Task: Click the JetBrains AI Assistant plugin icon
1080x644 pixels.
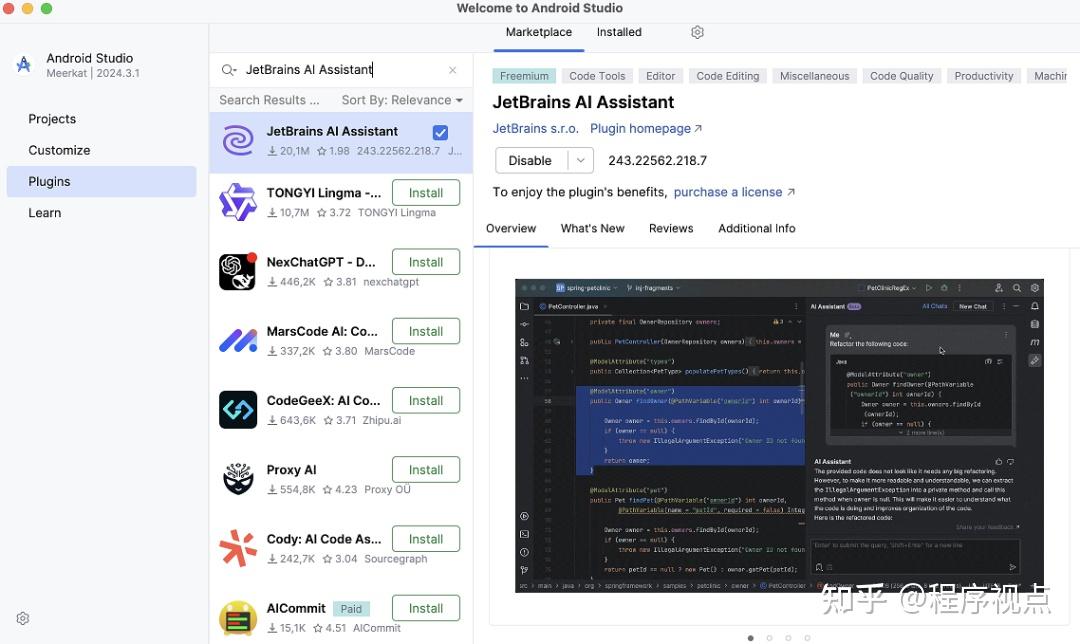Action: pyautogui.click(x=237, y=140)
